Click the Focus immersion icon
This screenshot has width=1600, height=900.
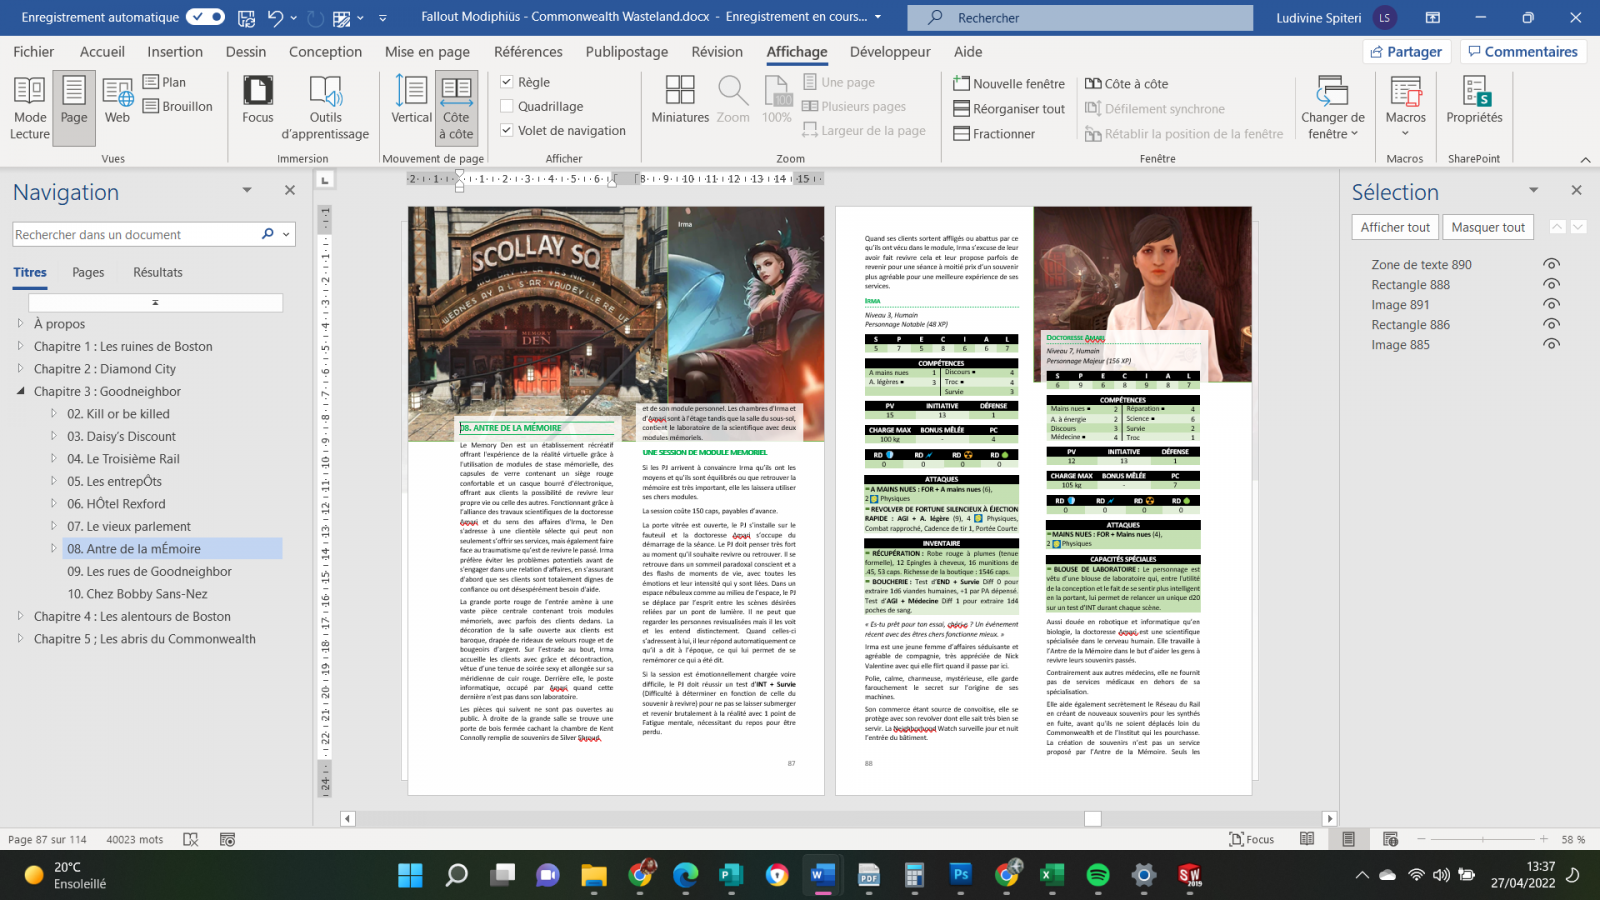[257, 101]
